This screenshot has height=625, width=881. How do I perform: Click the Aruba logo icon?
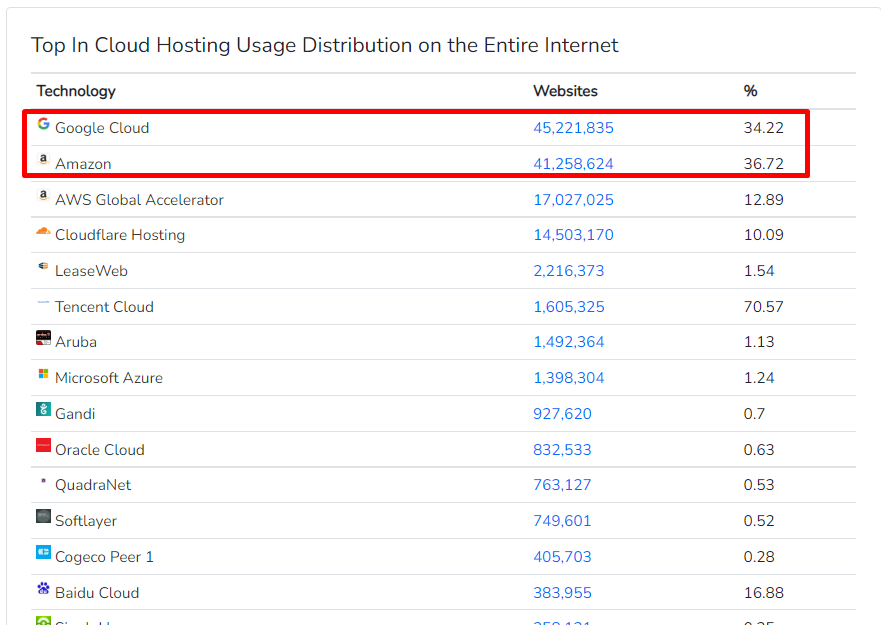[43, 337]
